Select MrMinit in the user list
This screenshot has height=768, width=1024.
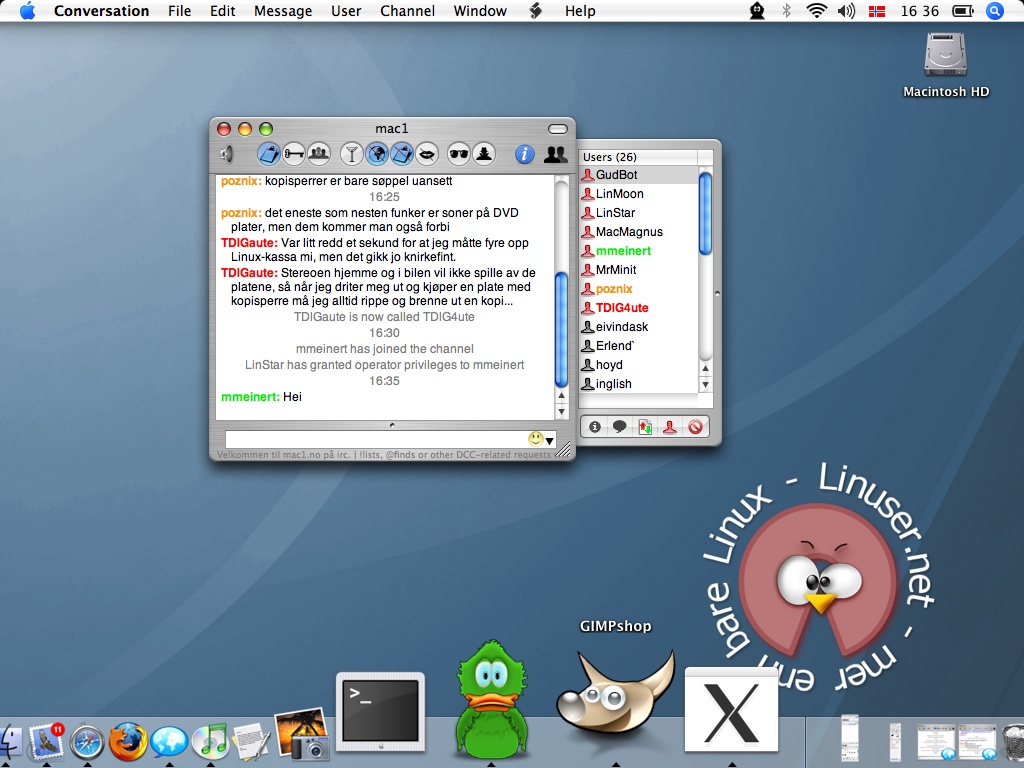[639, 269]
